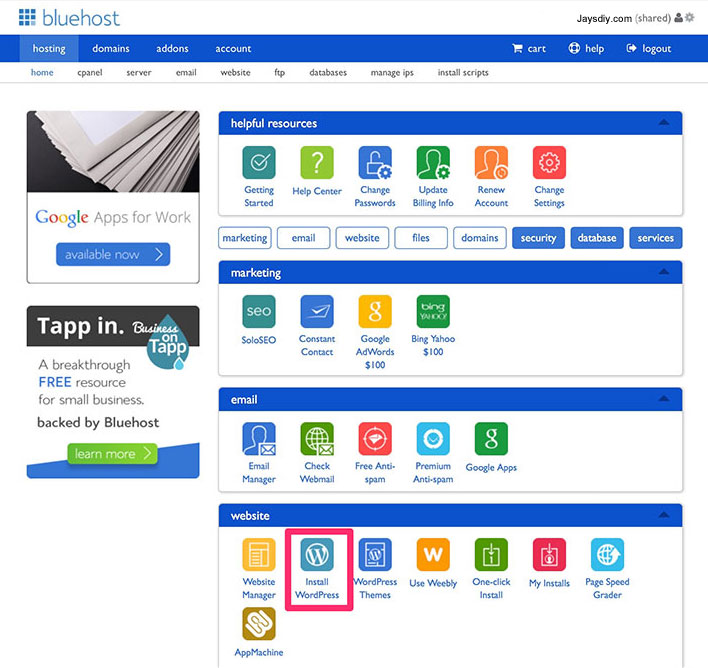Viewport: 708px width, 668px height.
Task: Toggle the security filter button
Action: pyautogui.click(x=538, y=238)
